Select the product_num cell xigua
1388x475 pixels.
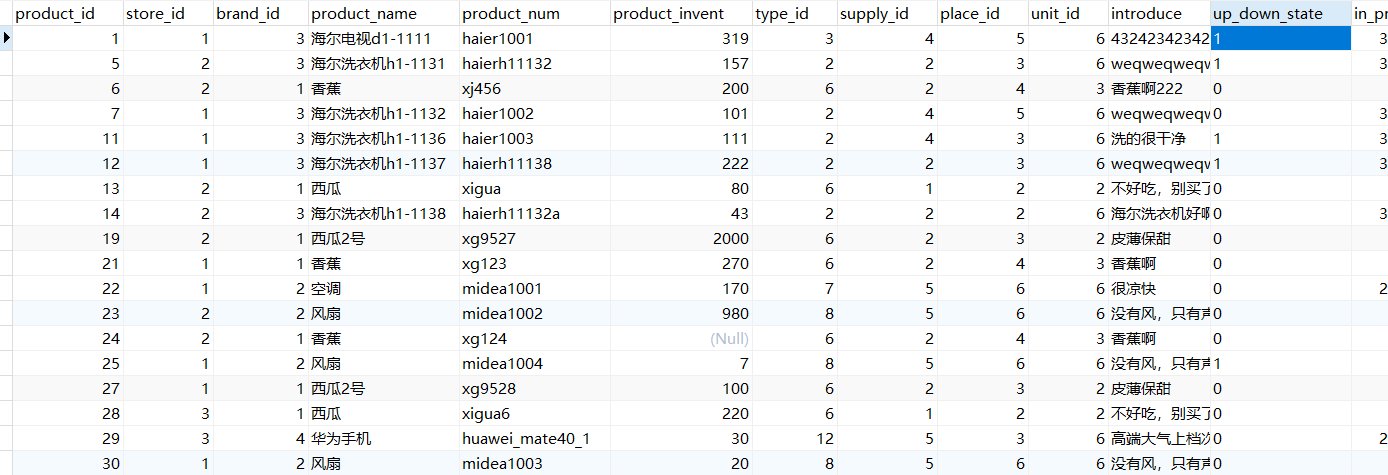coord(534,188)
